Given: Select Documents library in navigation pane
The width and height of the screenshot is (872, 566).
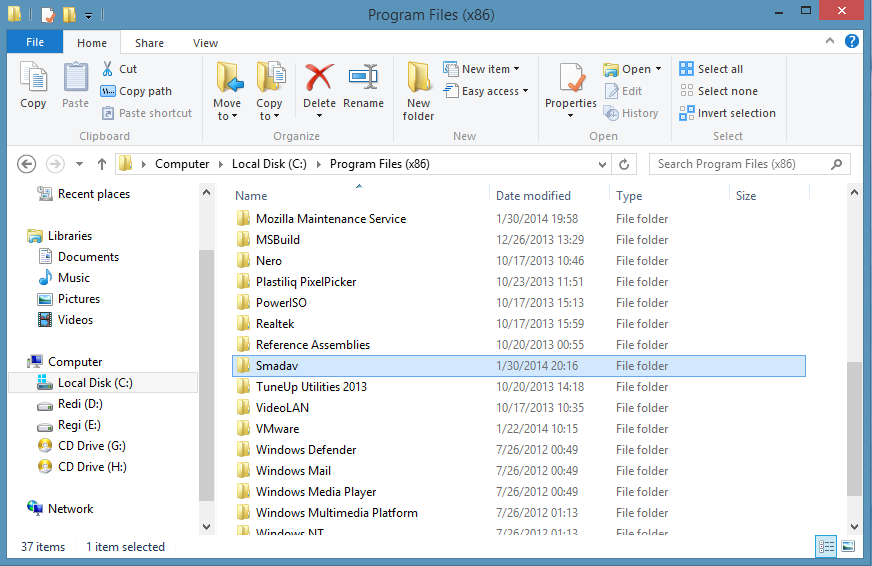Looking at the screenshot, I should pos(78,257).
